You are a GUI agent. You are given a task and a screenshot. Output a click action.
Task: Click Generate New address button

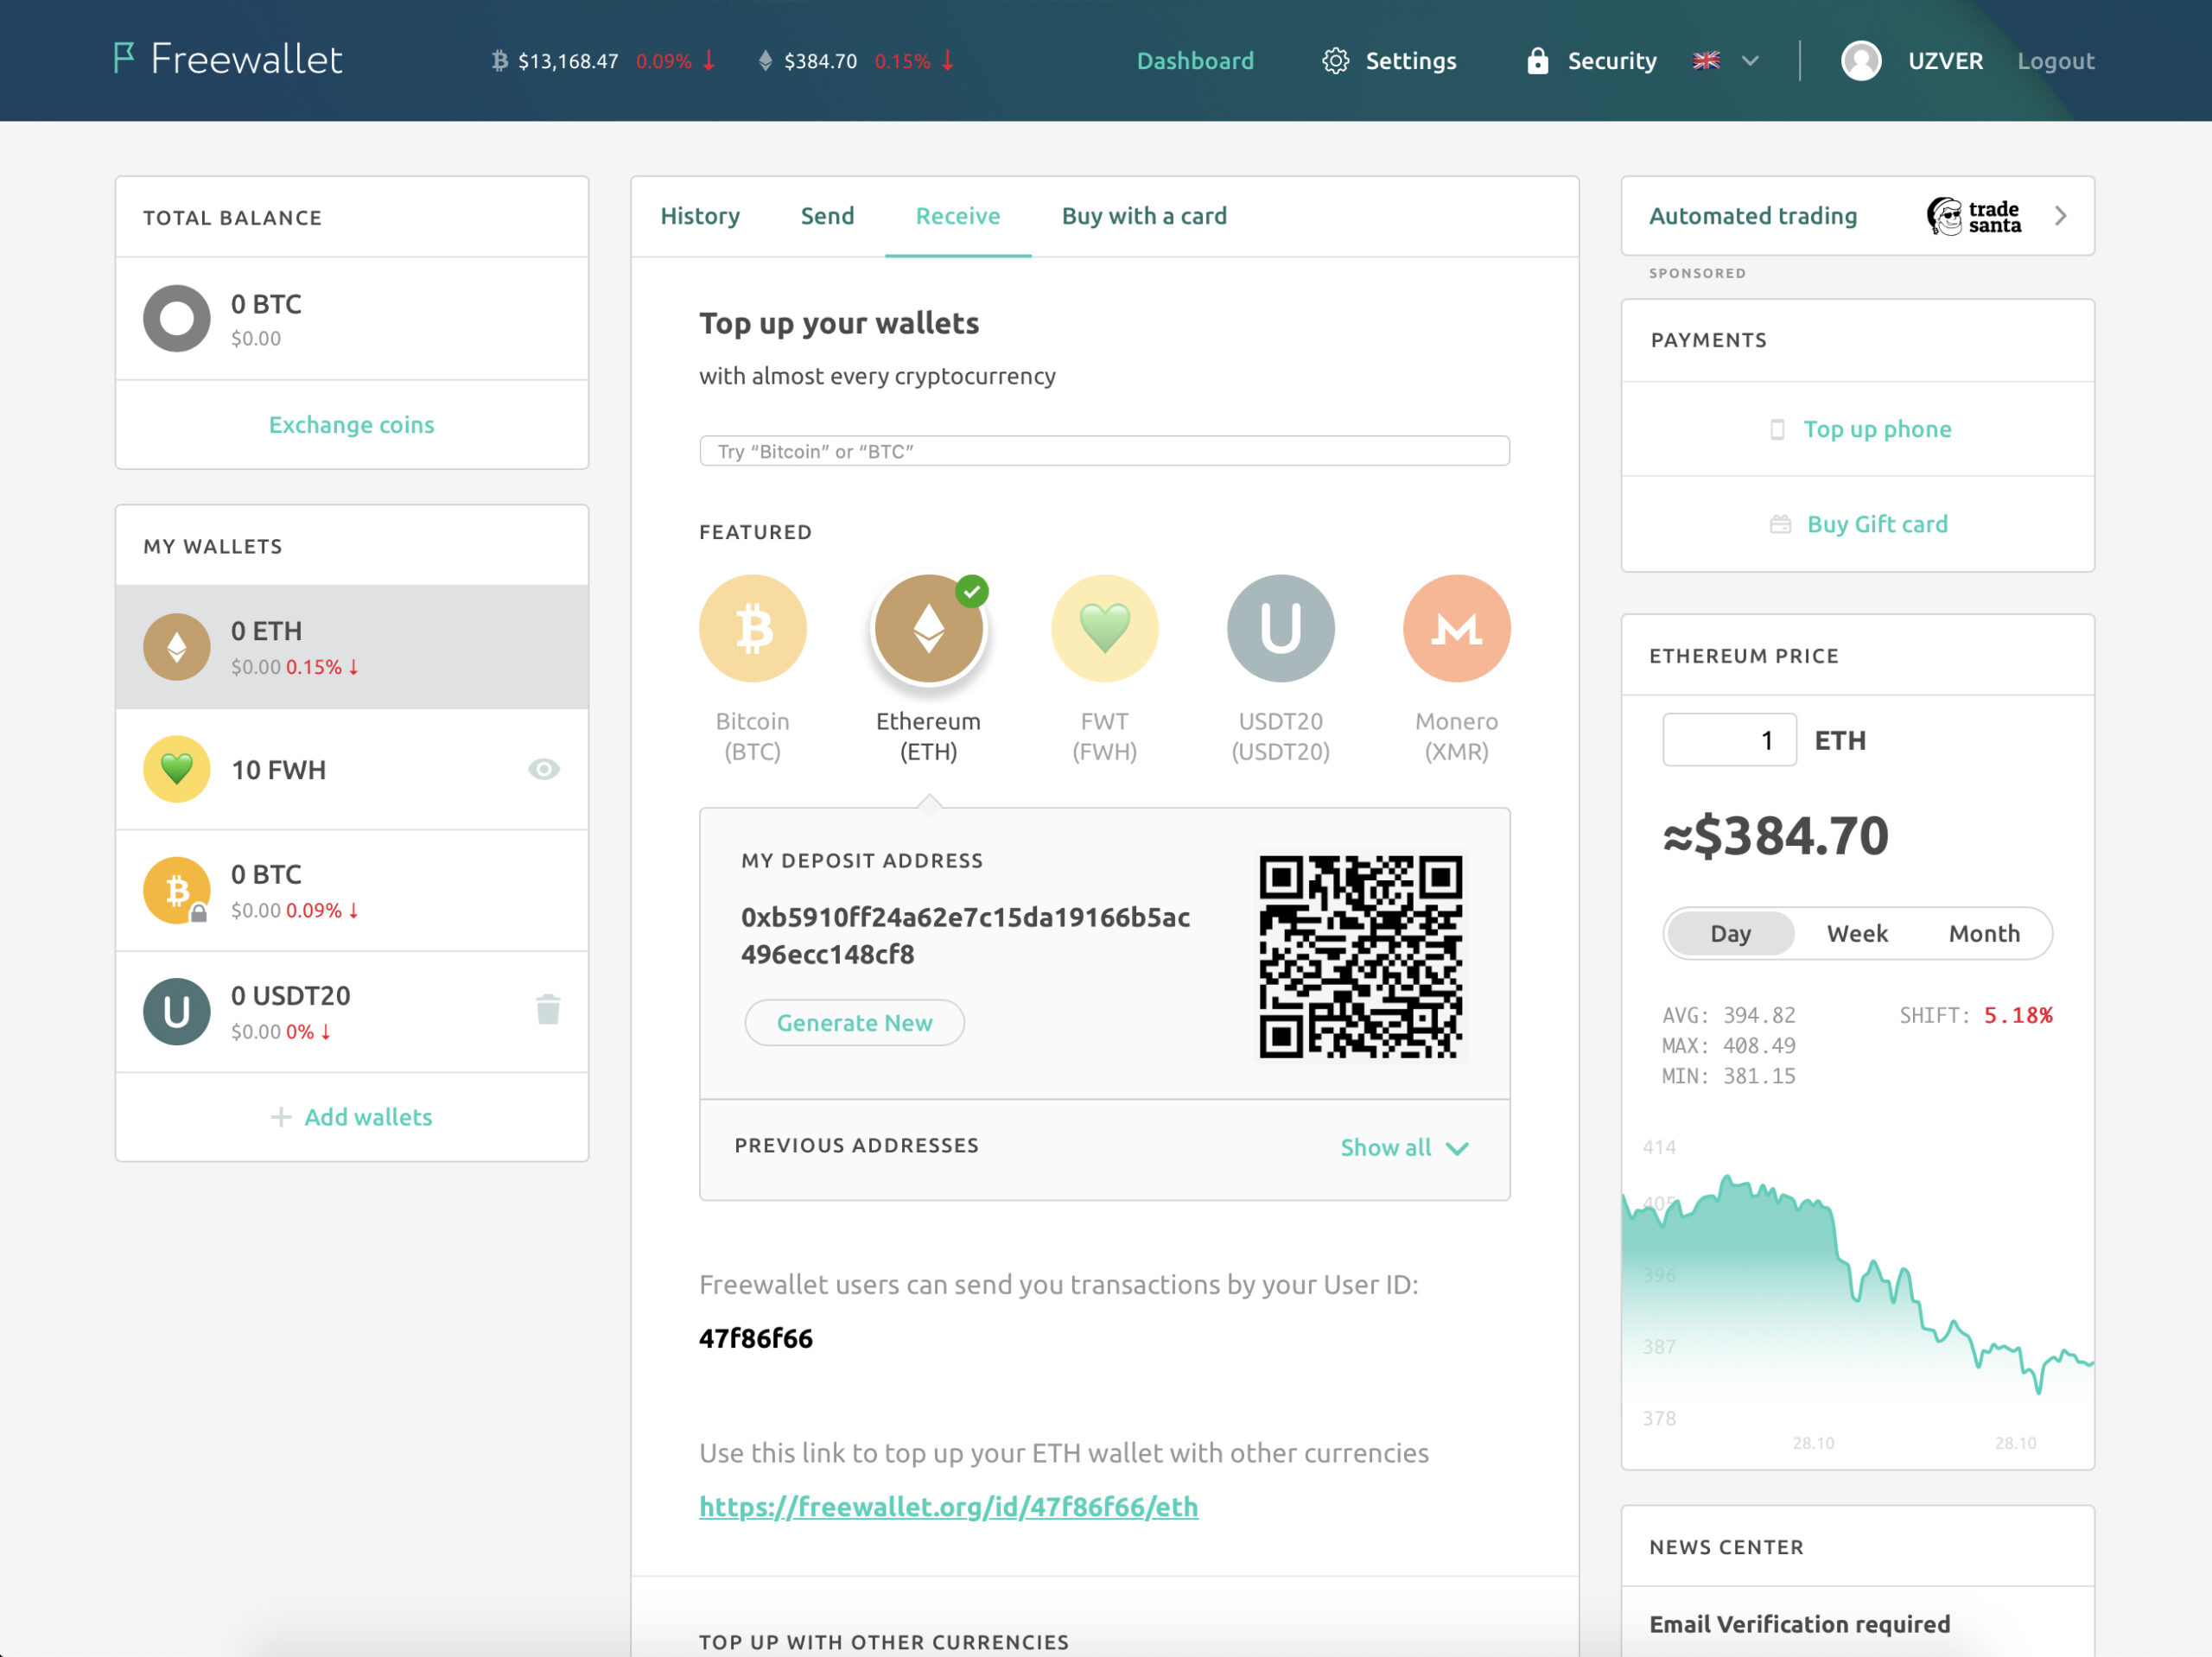(x=855, y=1023)
